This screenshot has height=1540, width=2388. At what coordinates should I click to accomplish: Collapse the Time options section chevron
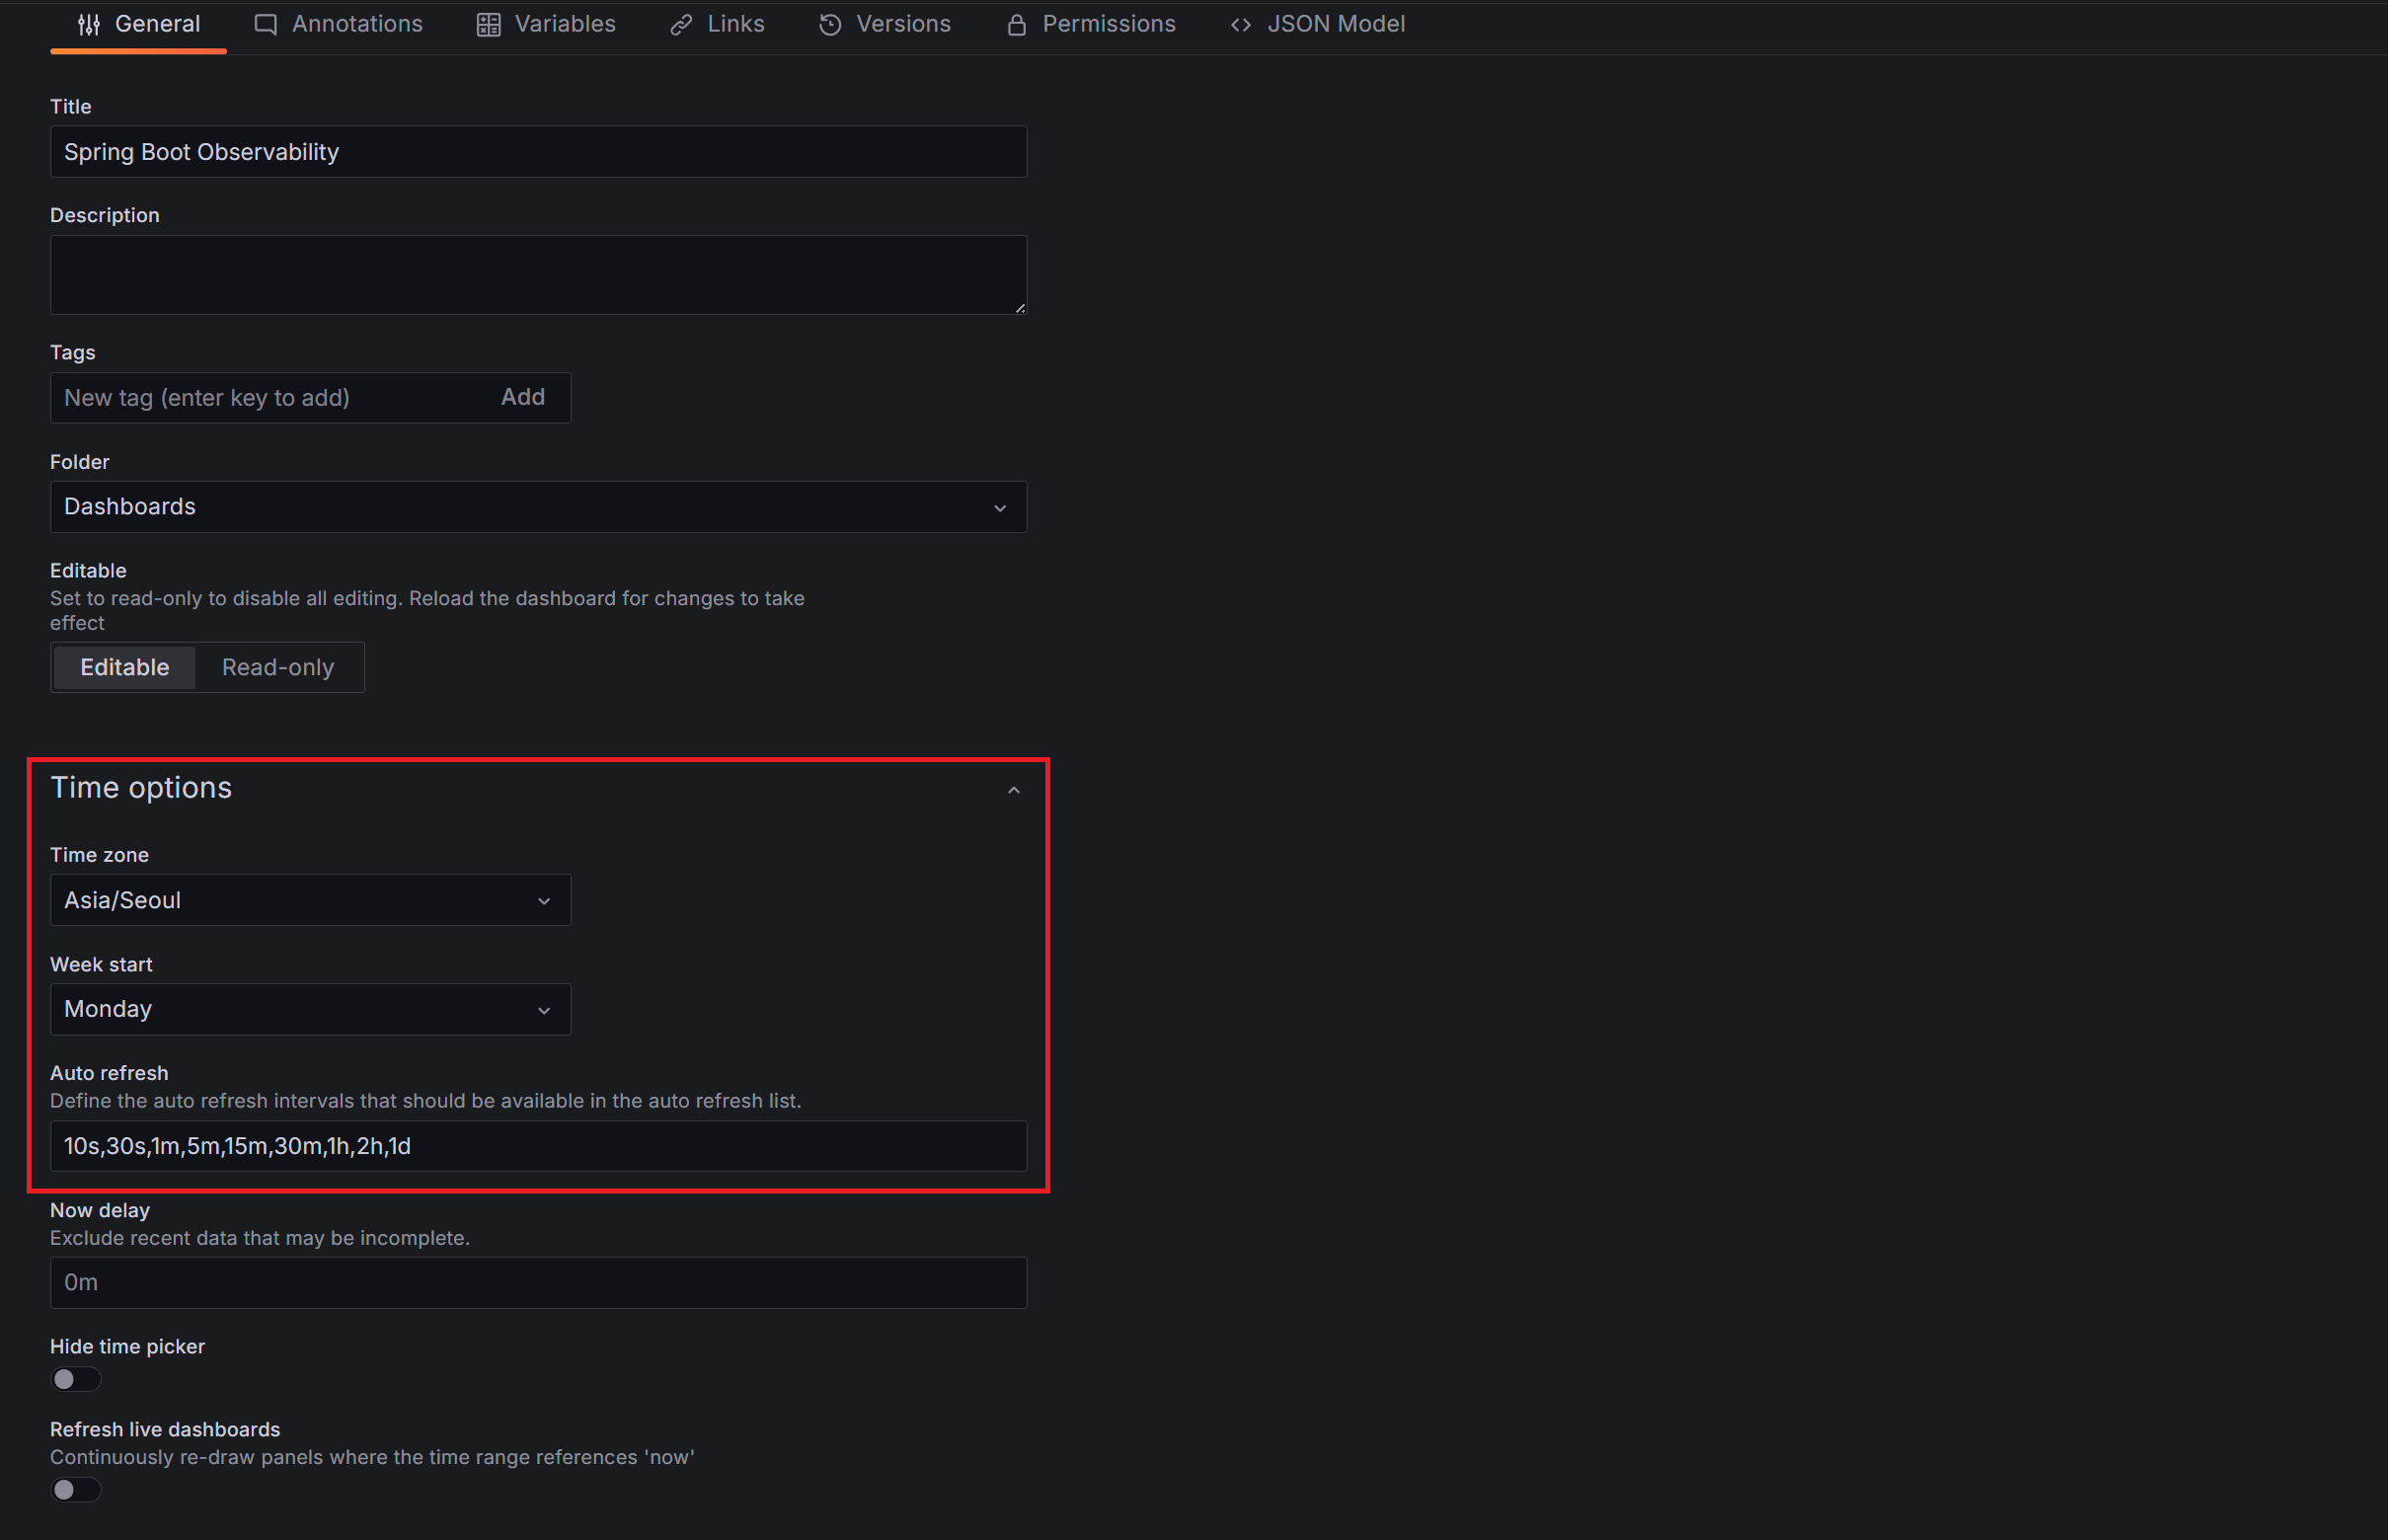tap(1013, 790)
